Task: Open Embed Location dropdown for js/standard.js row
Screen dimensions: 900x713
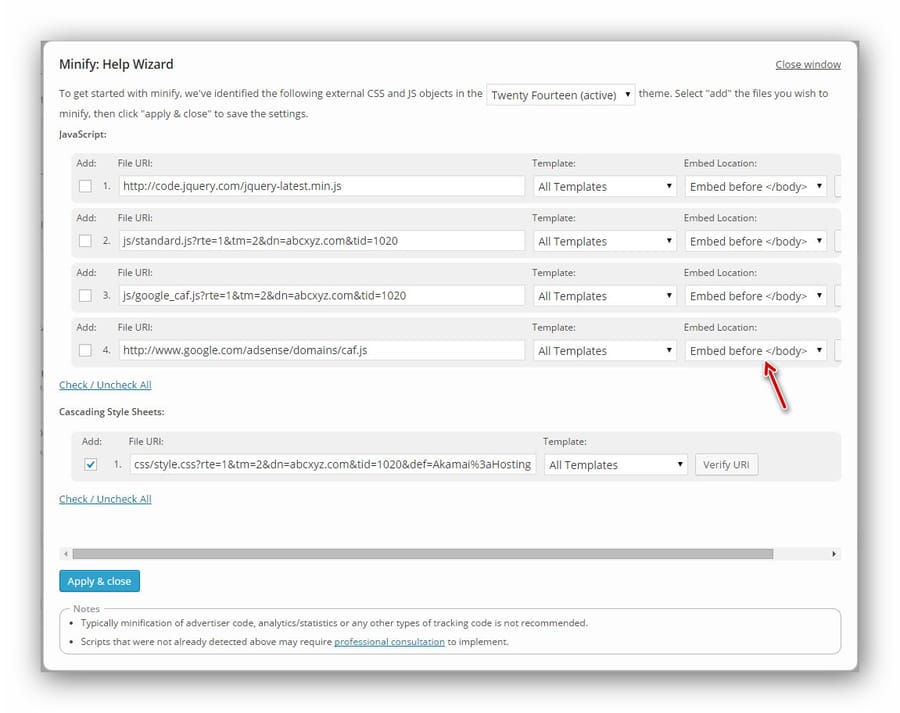Action: (x=755, y=241)
